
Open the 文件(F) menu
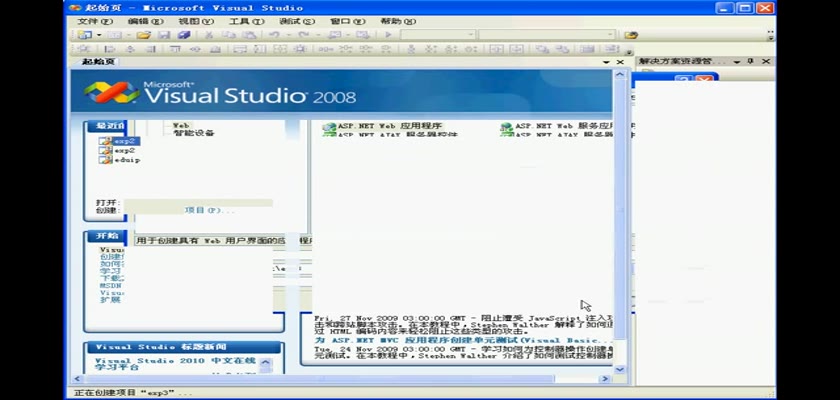(95, 21)
